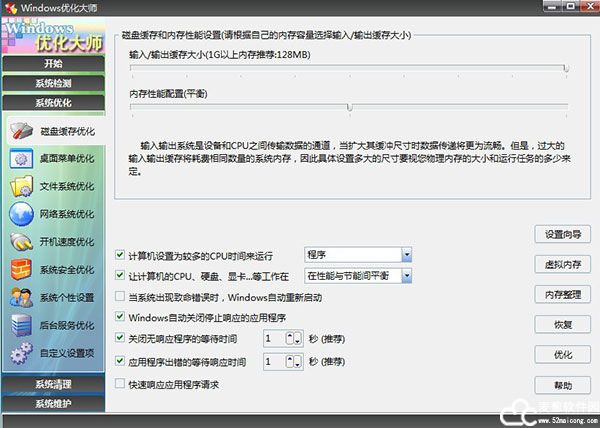Click the 内存整理 button
This screenshot has height=428, width=600.
coord(562,295)
